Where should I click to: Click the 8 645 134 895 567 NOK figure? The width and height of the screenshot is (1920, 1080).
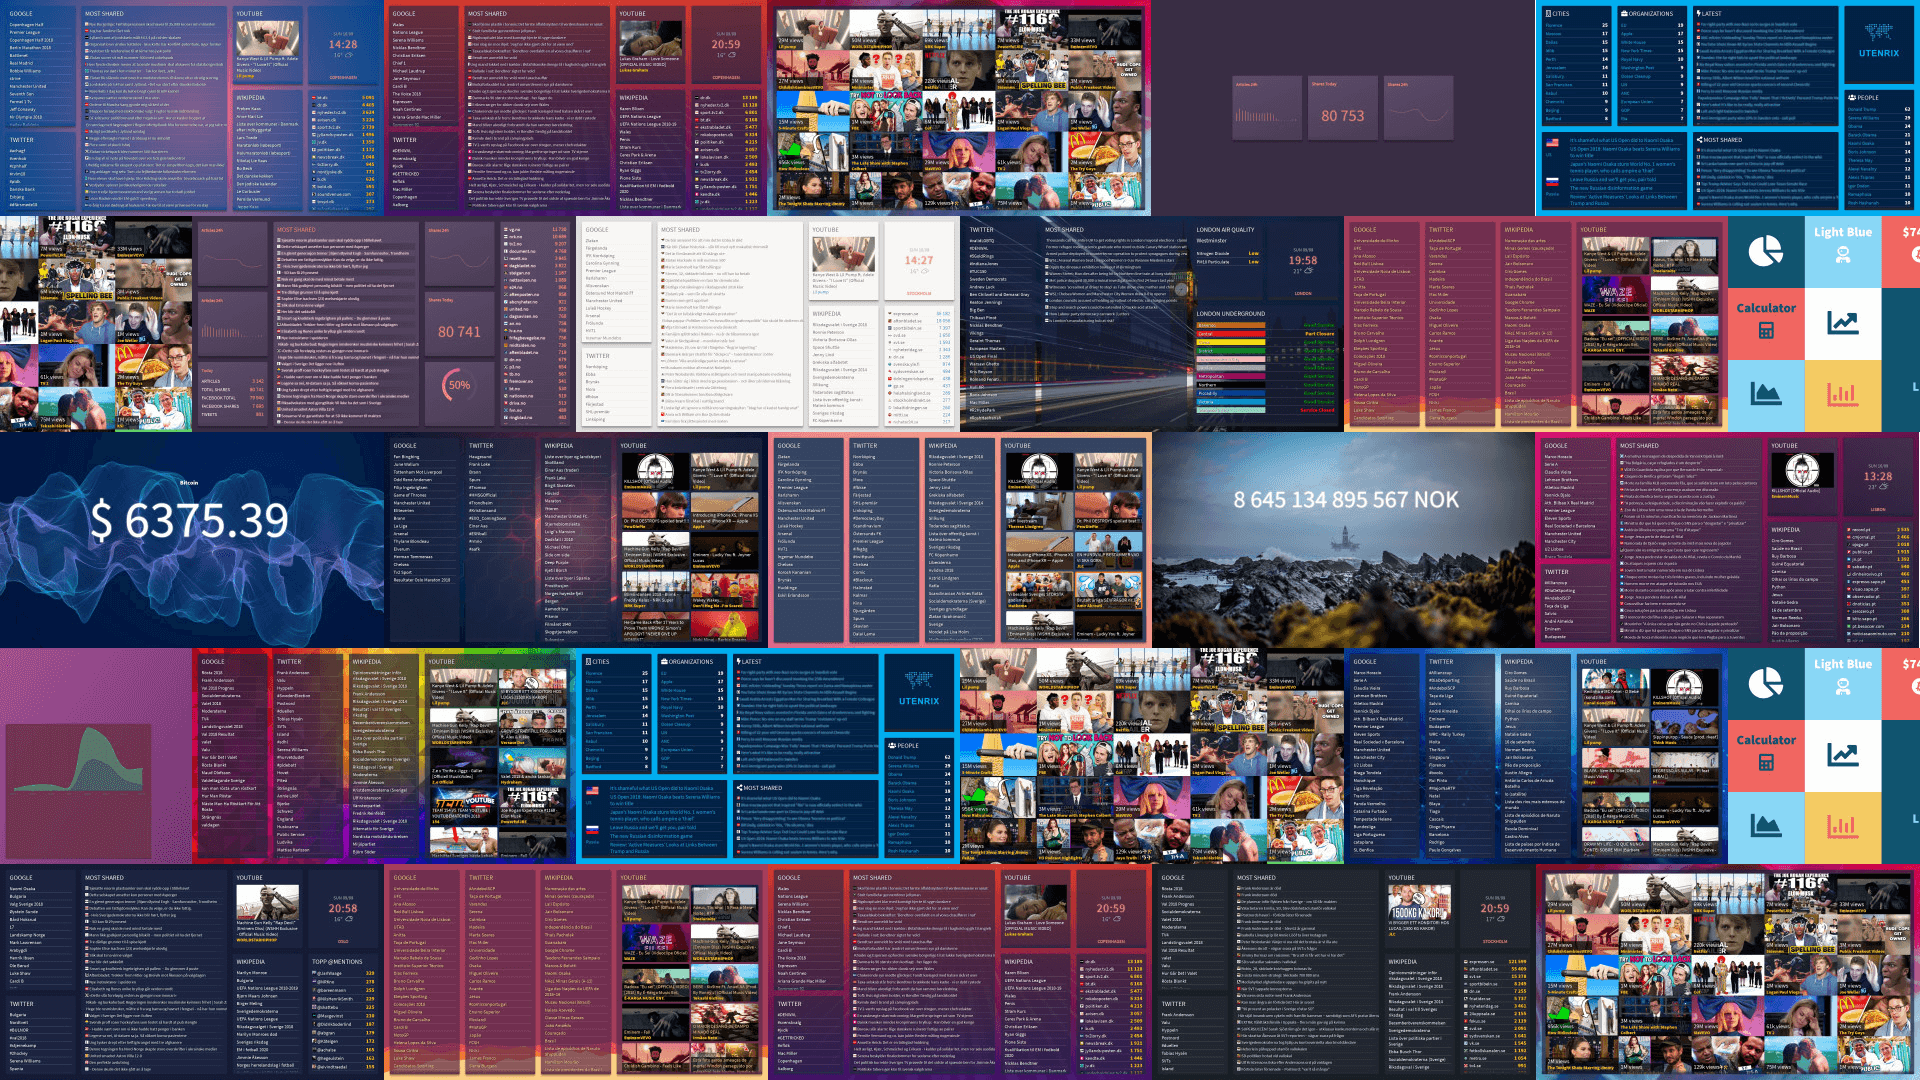click(x=1345, y=499)
